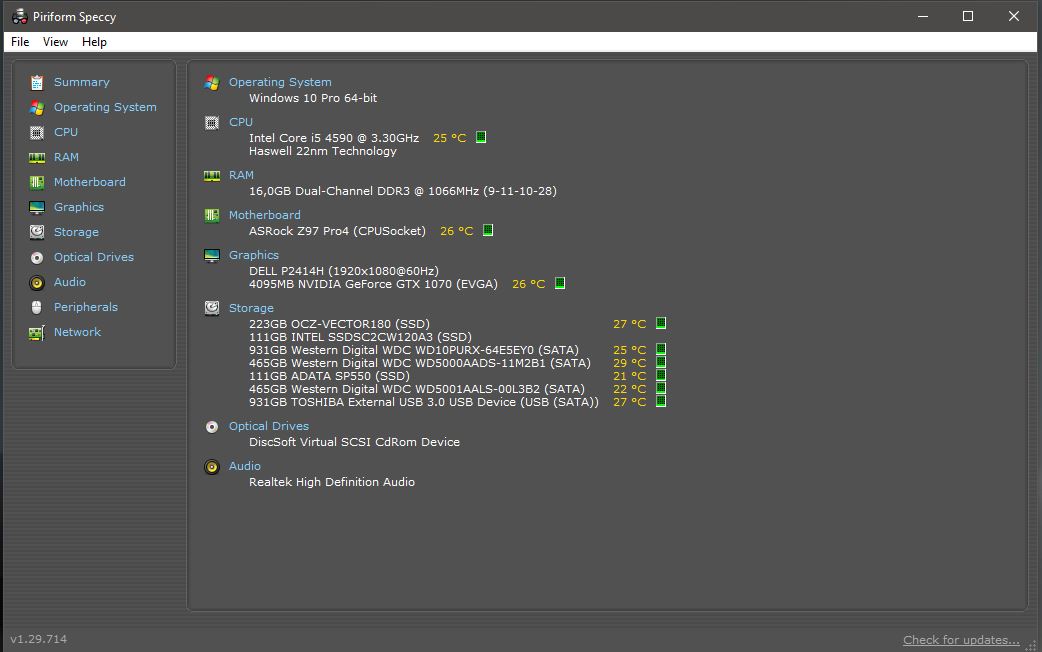Click the CPU chip icon in sidebar
The height and width of the screenshot is (652, 1042).
(x=37, y=132)
